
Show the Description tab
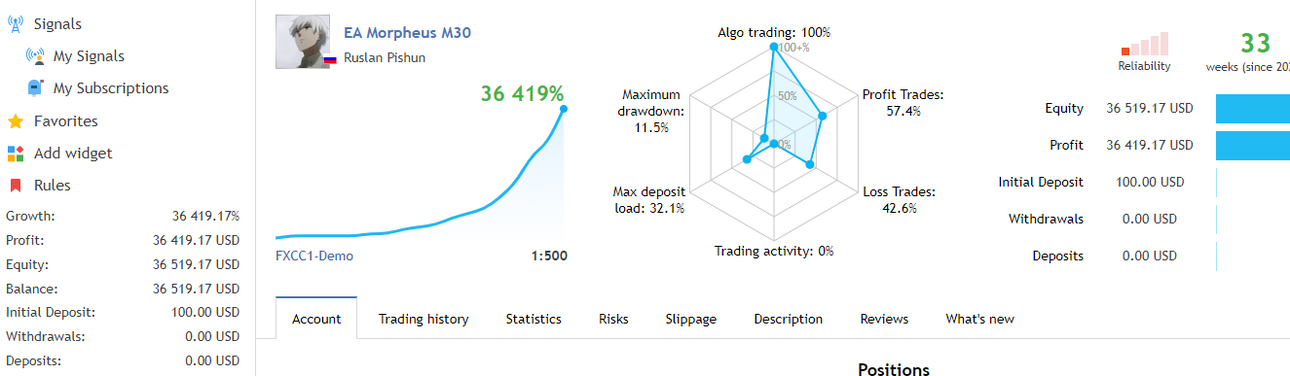[x=788, y=319]
